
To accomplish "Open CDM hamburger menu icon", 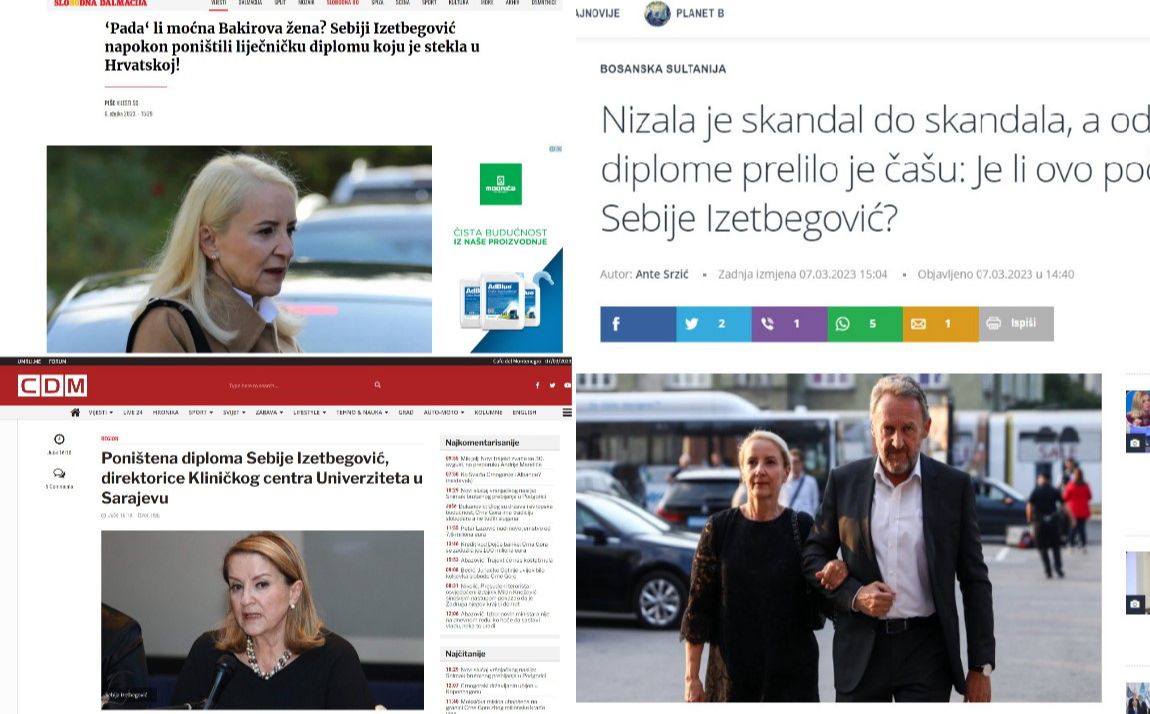I will coord(567,413).
